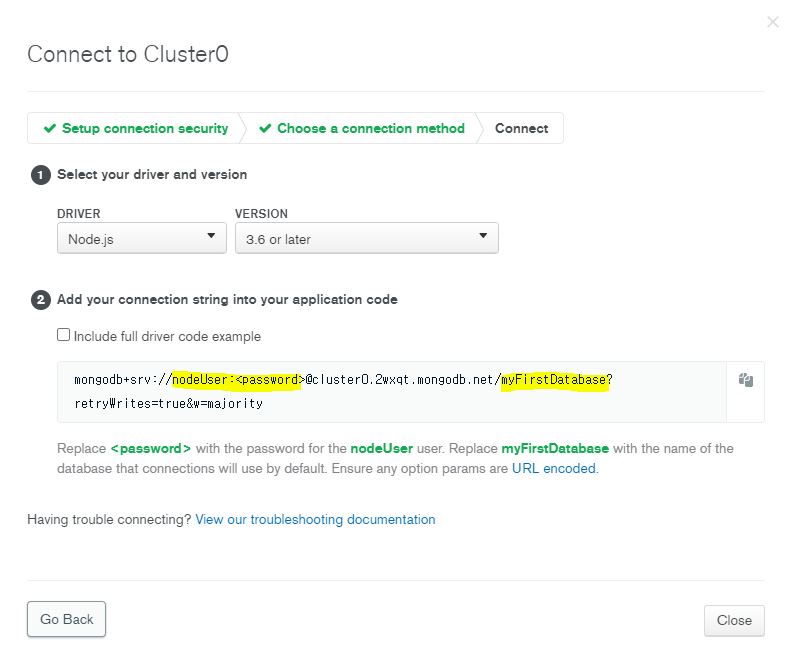Screen dimensions: 791x661
Task: Click highlighted nodeUser:<password> in connection string
Action: tap(236, 379)
